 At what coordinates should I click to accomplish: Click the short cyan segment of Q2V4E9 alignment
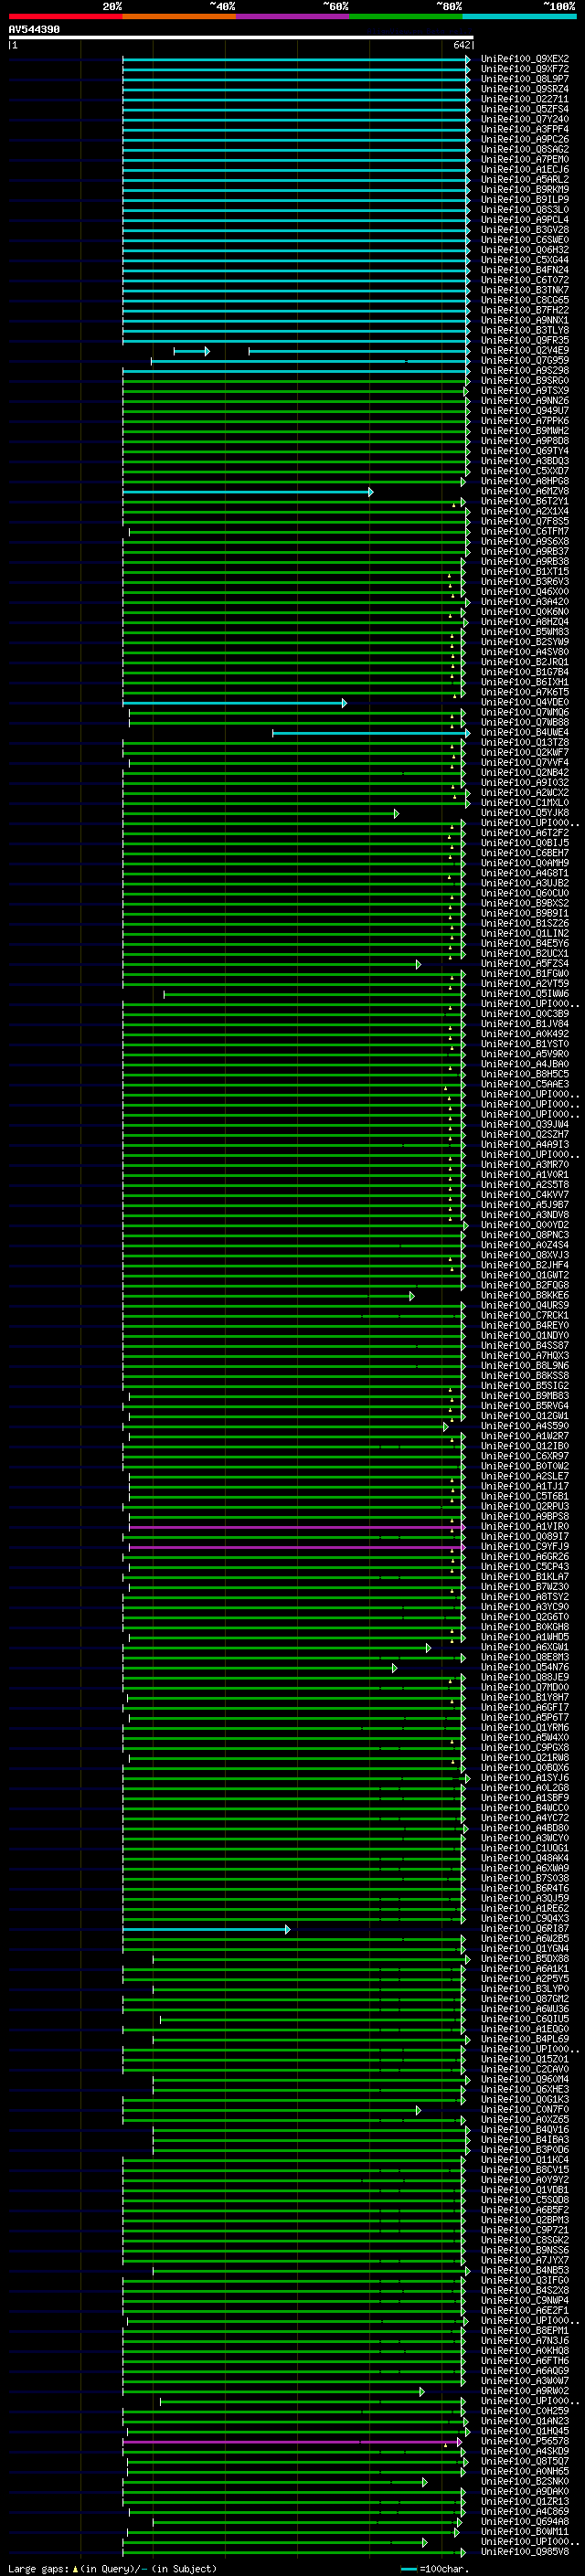191,351
